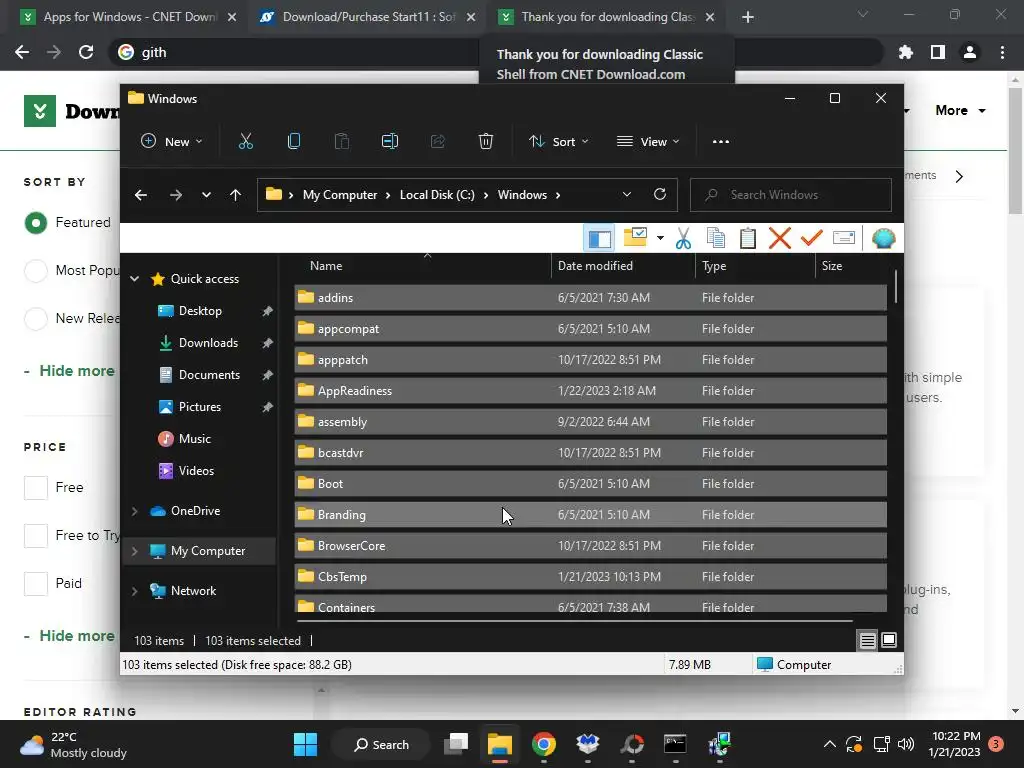This screenshot has height=768, width=1024.
Task: Click My Computer in the address breadcrumb
Action: [340, 195]
